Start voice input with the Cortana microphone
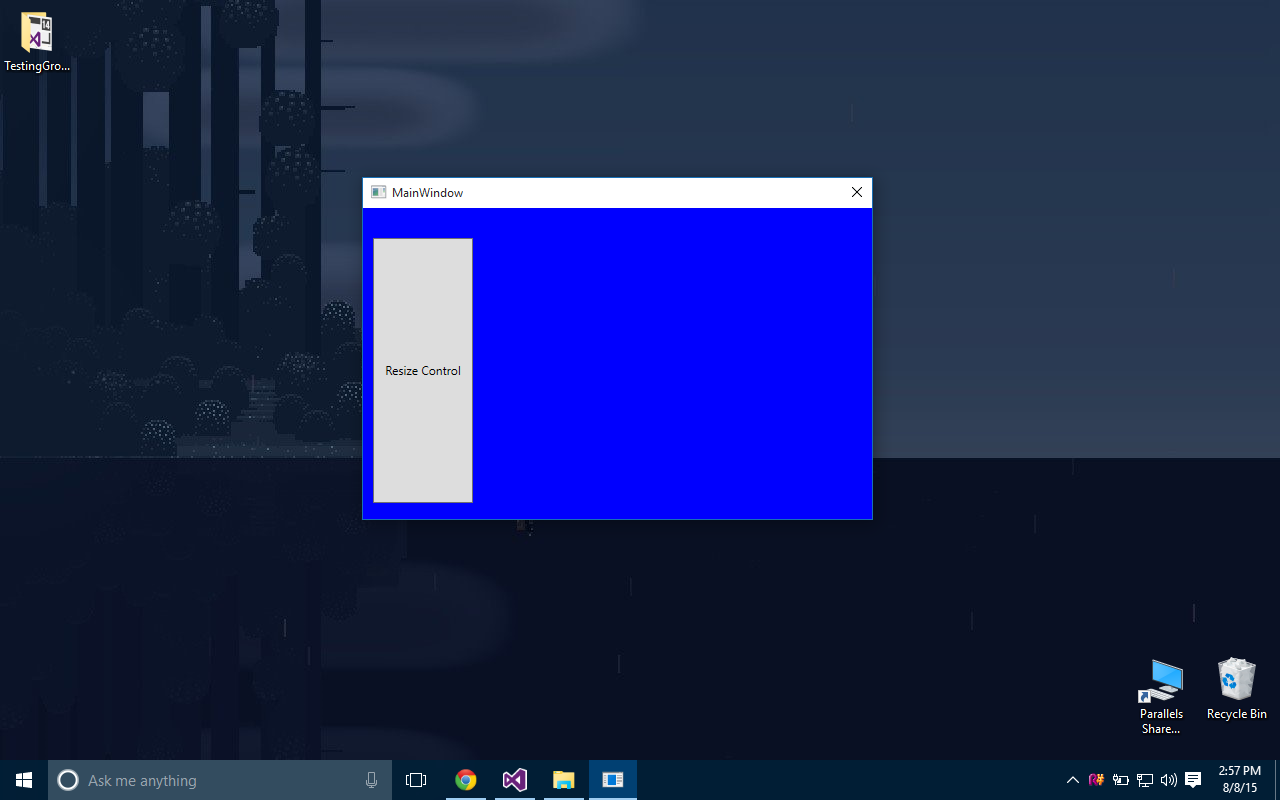1280x800 pixels. click(371, 780)
